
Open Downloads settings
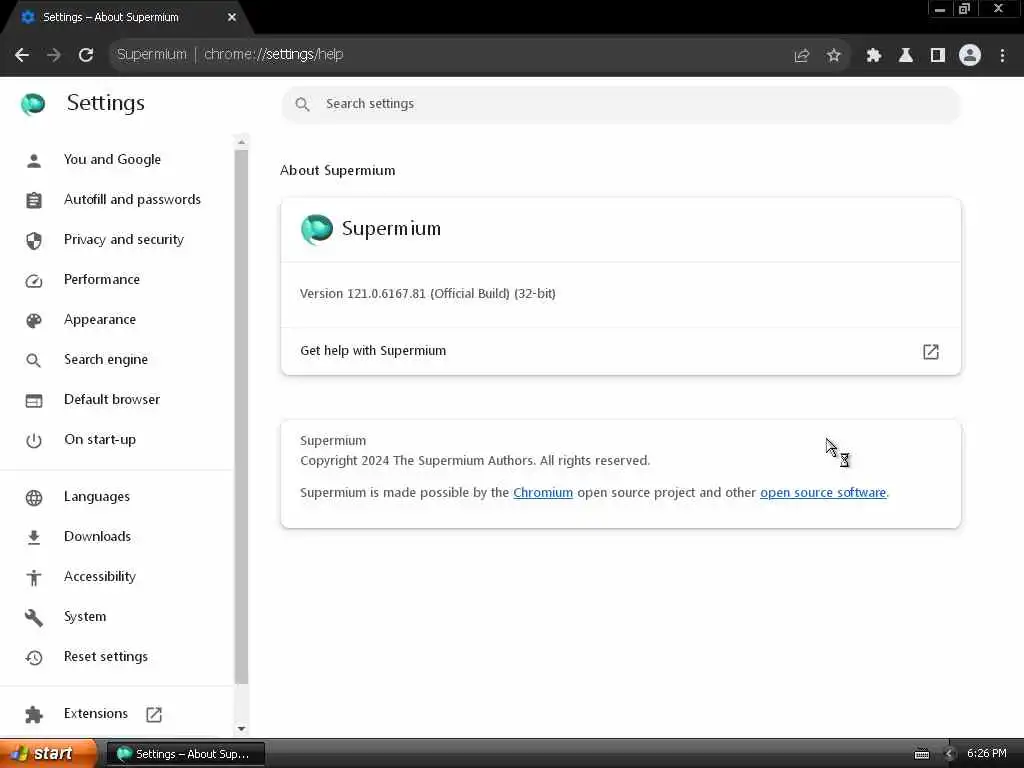[97, 536]
